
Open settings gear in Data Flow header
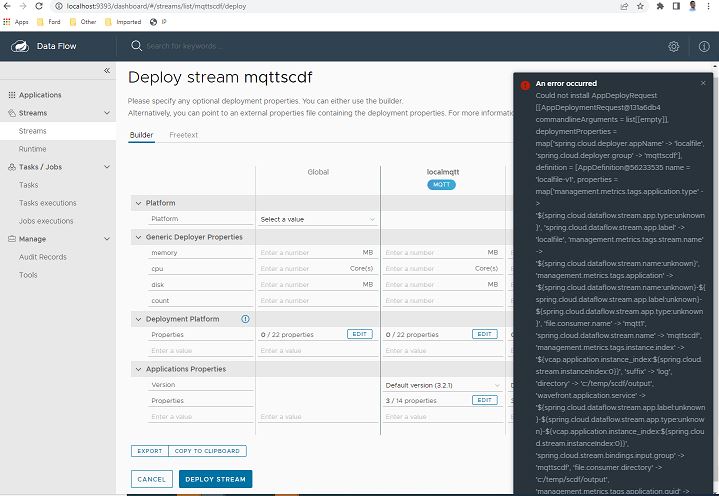coord(673,46)
